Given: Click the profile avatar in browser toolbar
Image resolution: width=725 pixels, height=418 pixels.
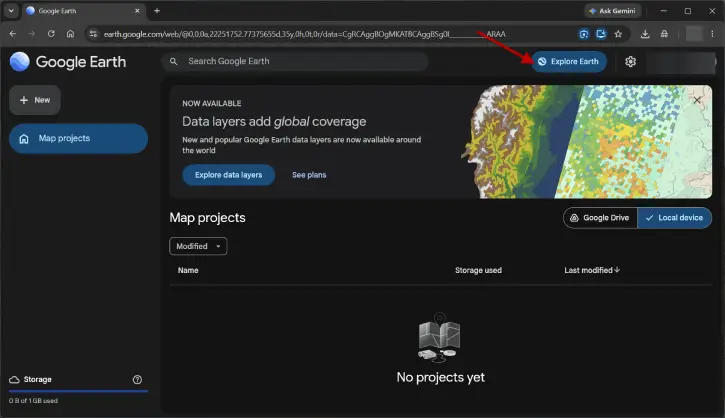Looking at the screenshot, I should (694, 34).
